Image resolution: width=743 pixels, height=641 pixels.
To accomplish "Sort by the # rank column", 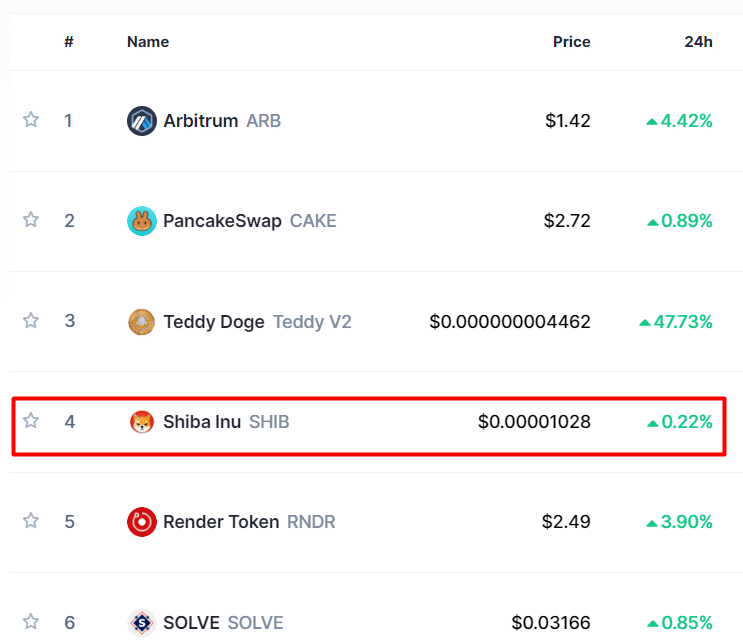I will click(x=69, y=42).
